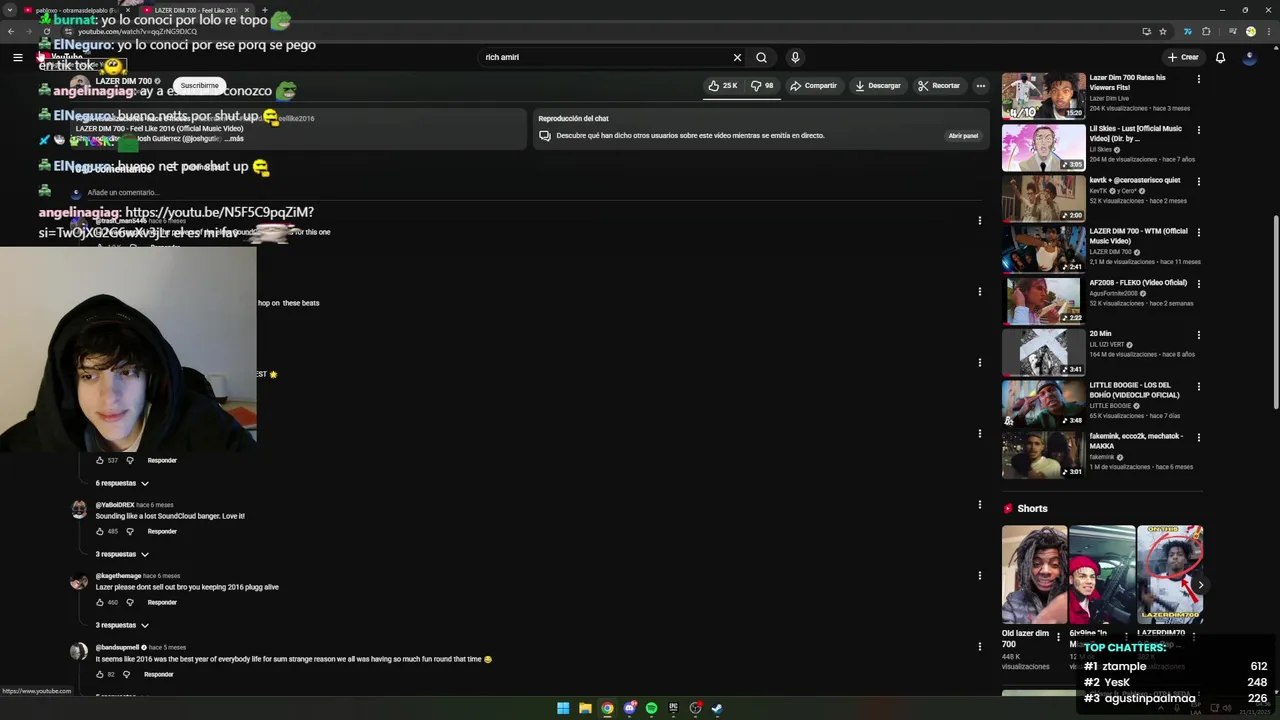
Task: Open fakemink MAKKA video title
Action: point(1136,441)
